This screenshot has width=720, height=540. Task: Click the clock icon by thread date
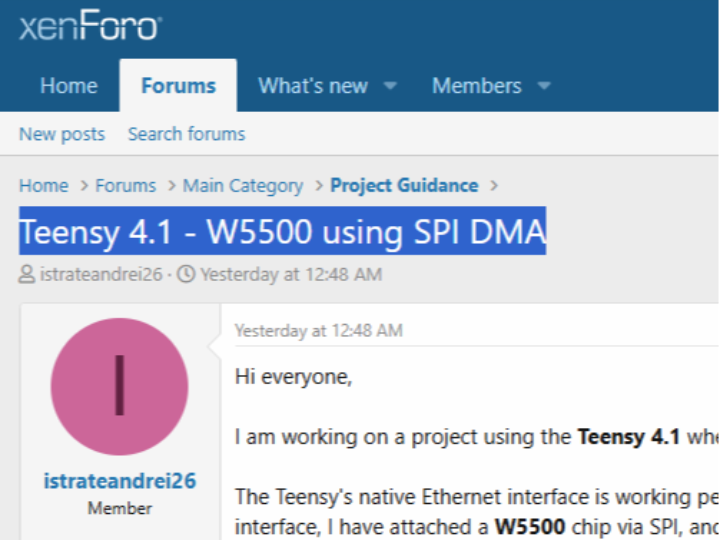coord(186,274)
